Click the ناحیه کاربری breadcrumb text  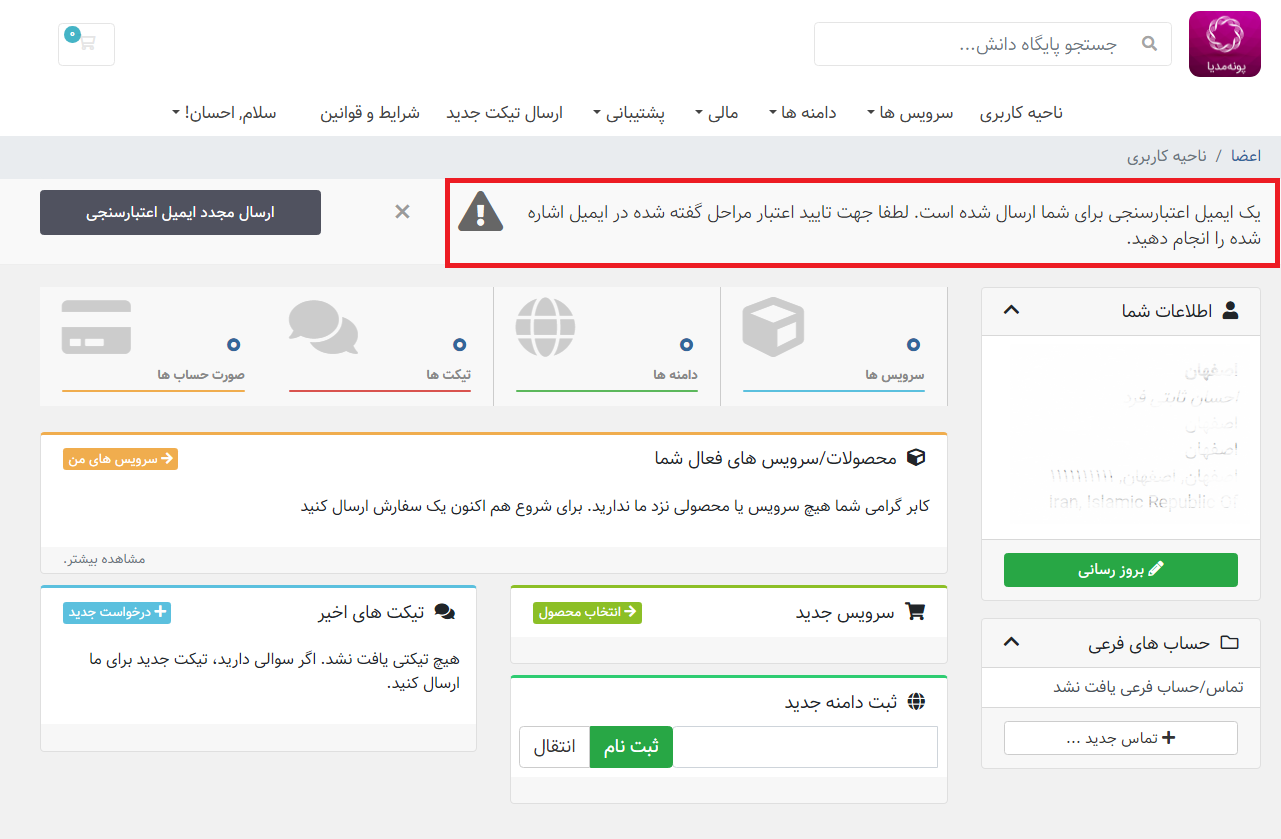click(x=1167, y=156)
